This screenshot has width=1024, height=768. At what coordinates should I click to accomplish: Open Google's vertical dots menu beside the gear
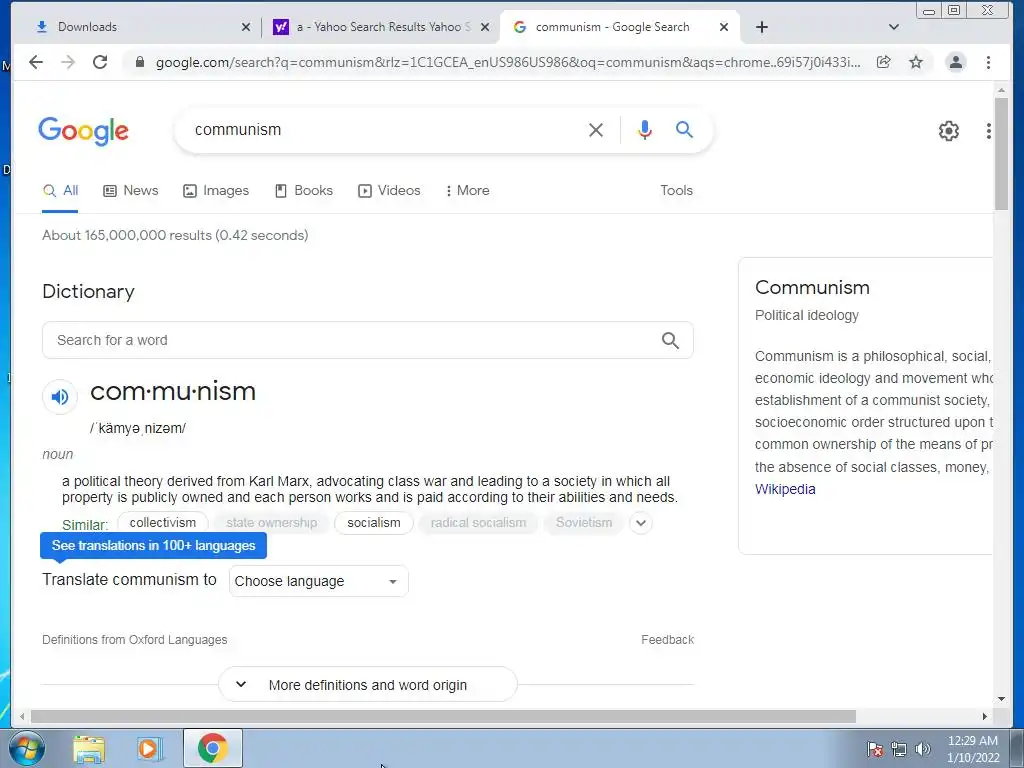(x=988, y=131)
